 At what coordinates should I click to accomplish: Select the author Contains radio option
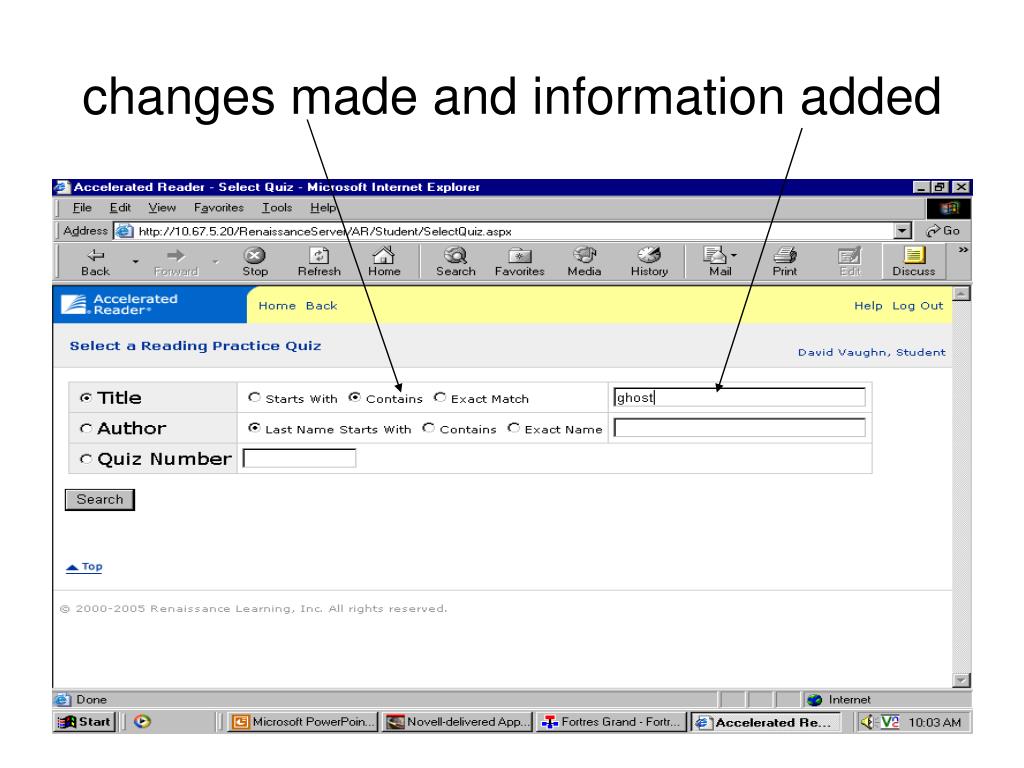[428, 428]
